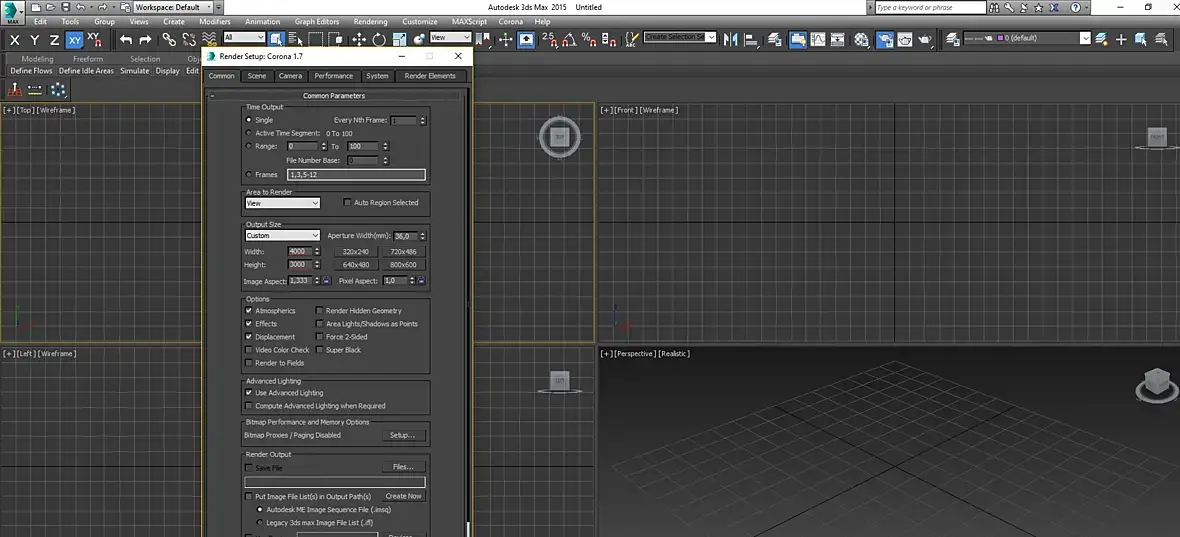Open the Curve Editor icon
The width and height of the screenshot is (1180, 537).
pos(817,40)
